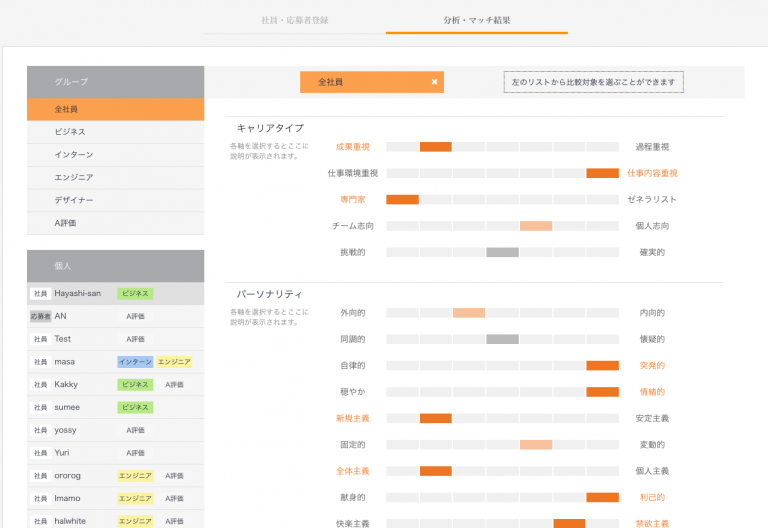Click the グループ panel header
This screenshot has height=528, width=768.
116,82
